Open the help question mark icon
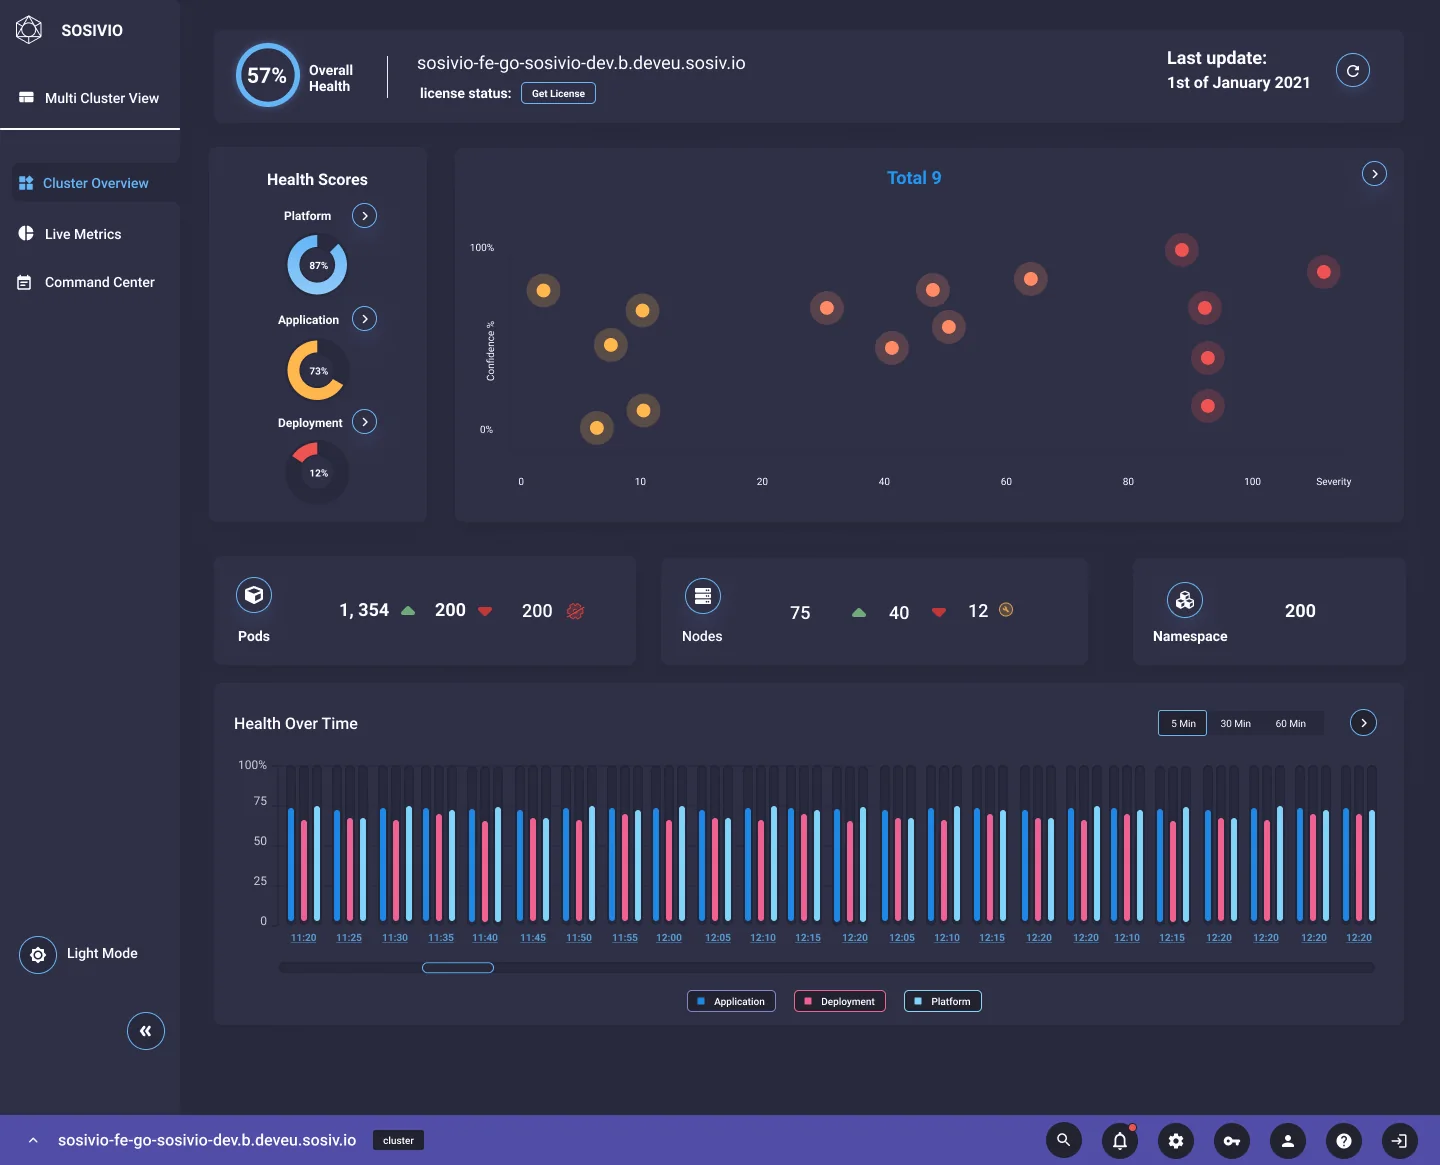The image size is (1440, 1165). pos(1344,1140)
